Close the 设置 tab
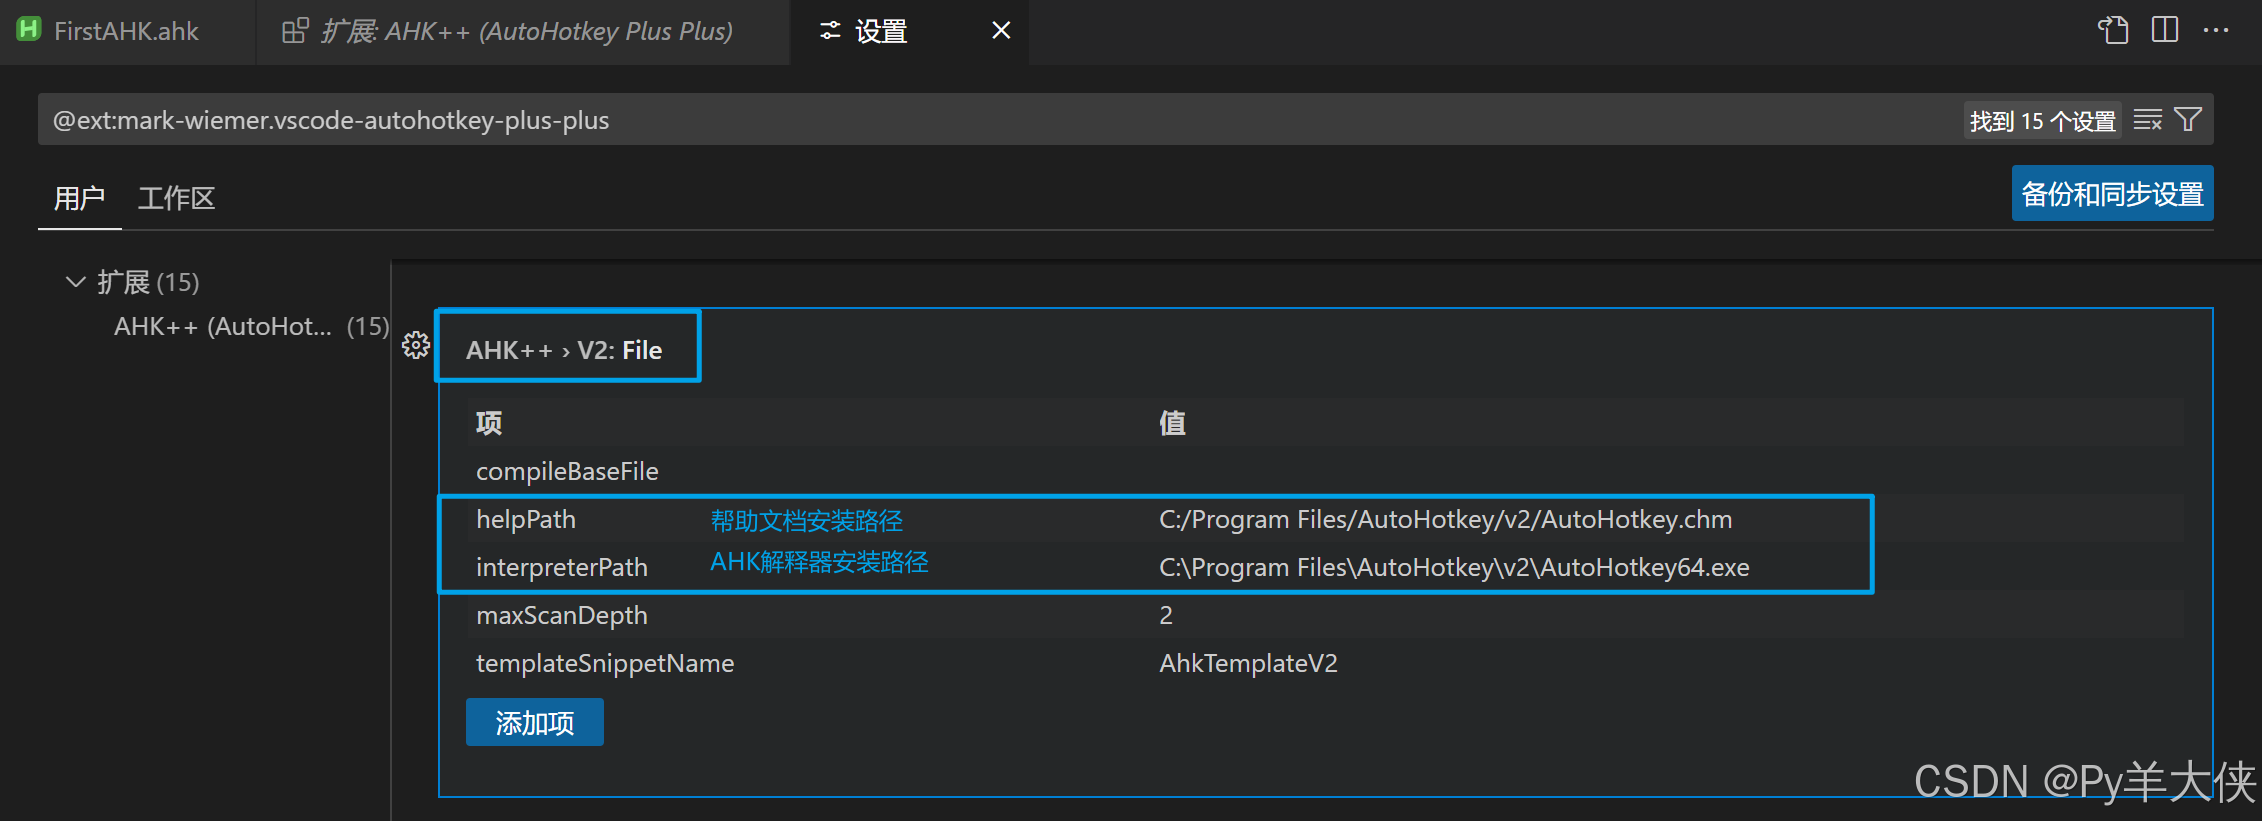The width and height of the screenshot is (2262, 821). coord(1001,31)
